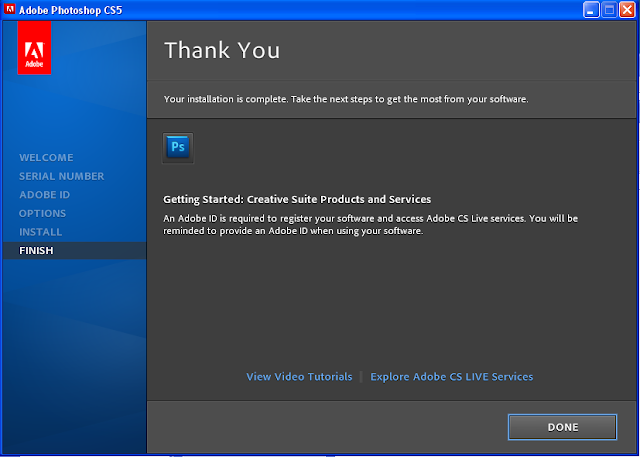Click the Thank You heading
This screenshot has width=640, height=457.
coord(222,50)
